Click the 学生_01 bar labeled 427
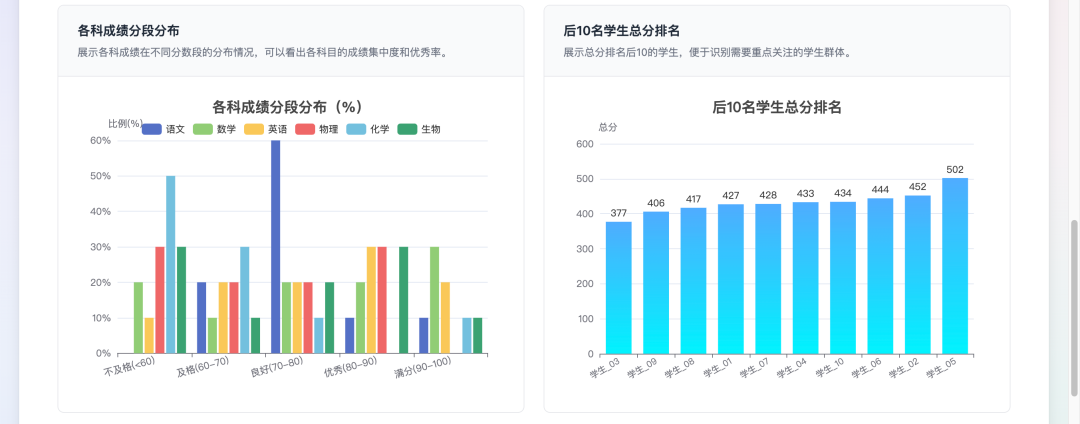1080x424 pixels. coord(731,279)
